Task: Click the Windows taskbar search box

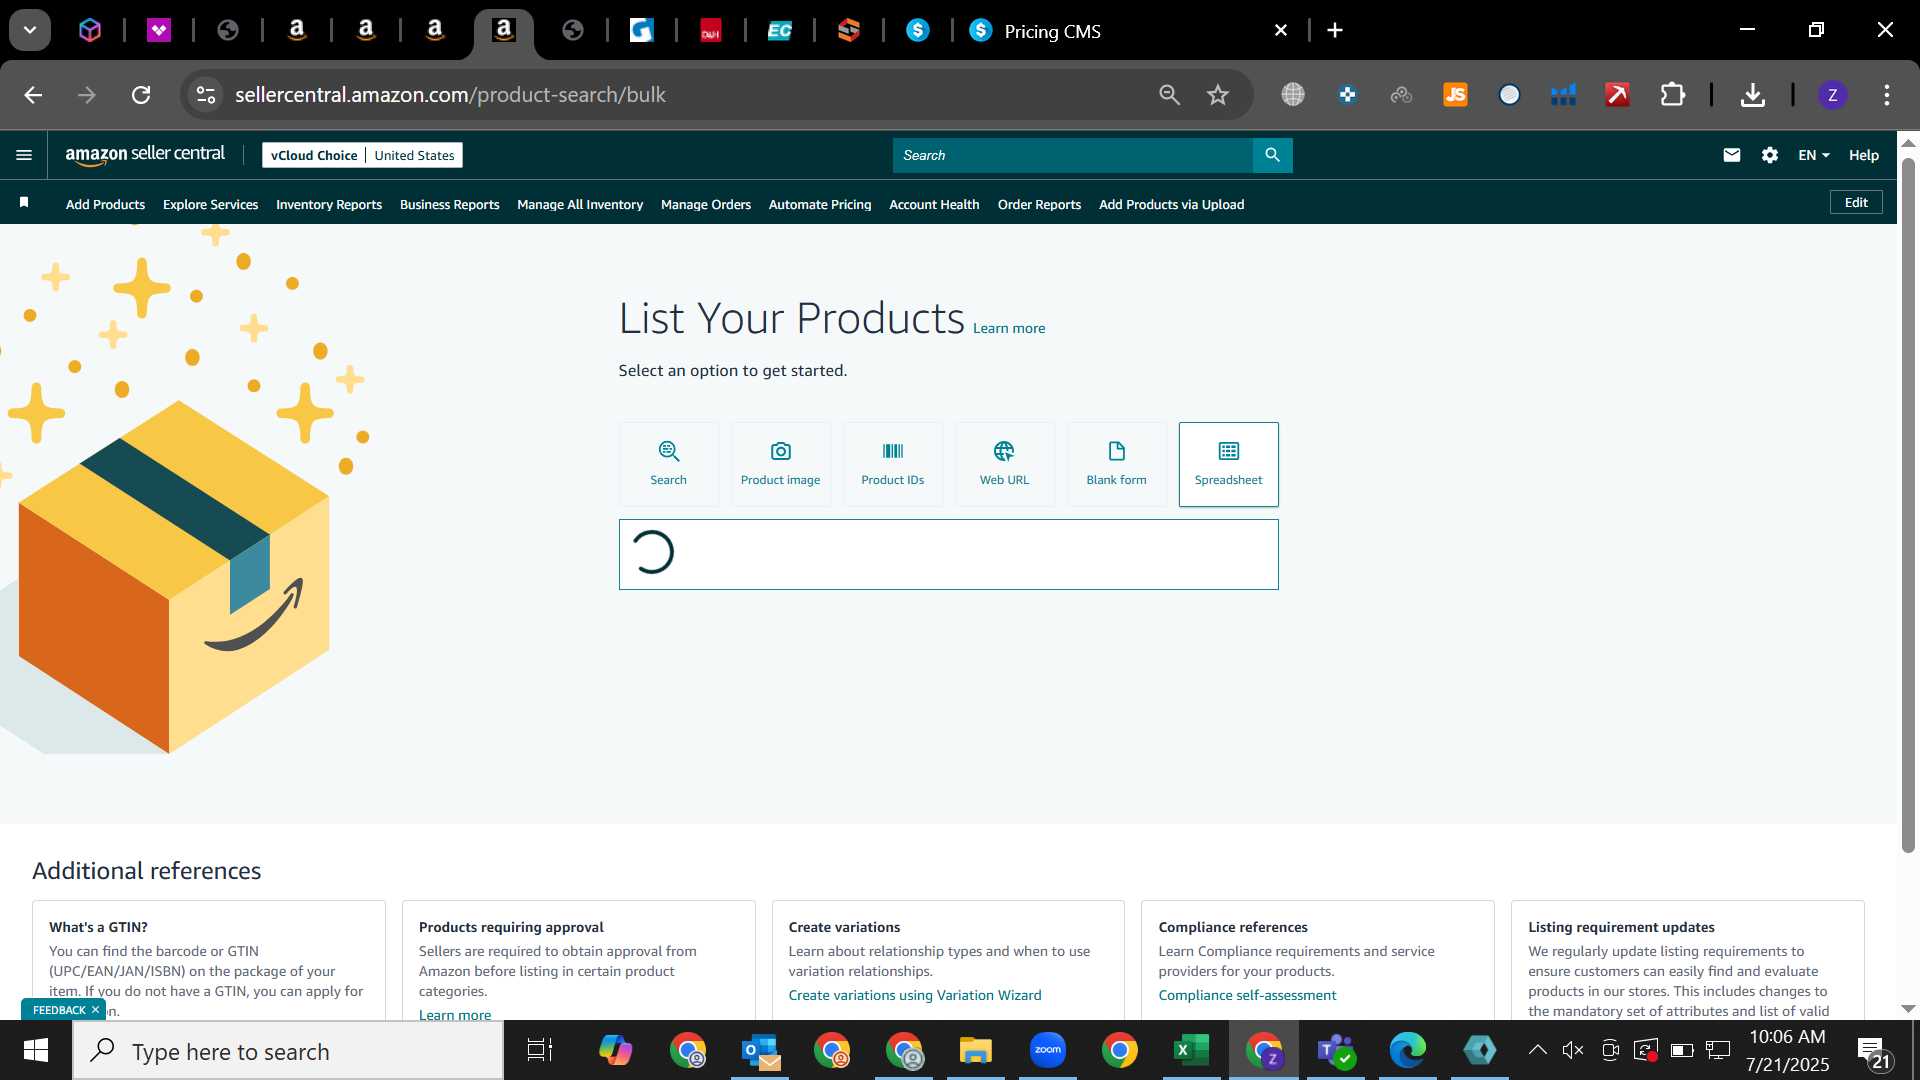Action: [289, 1051]
